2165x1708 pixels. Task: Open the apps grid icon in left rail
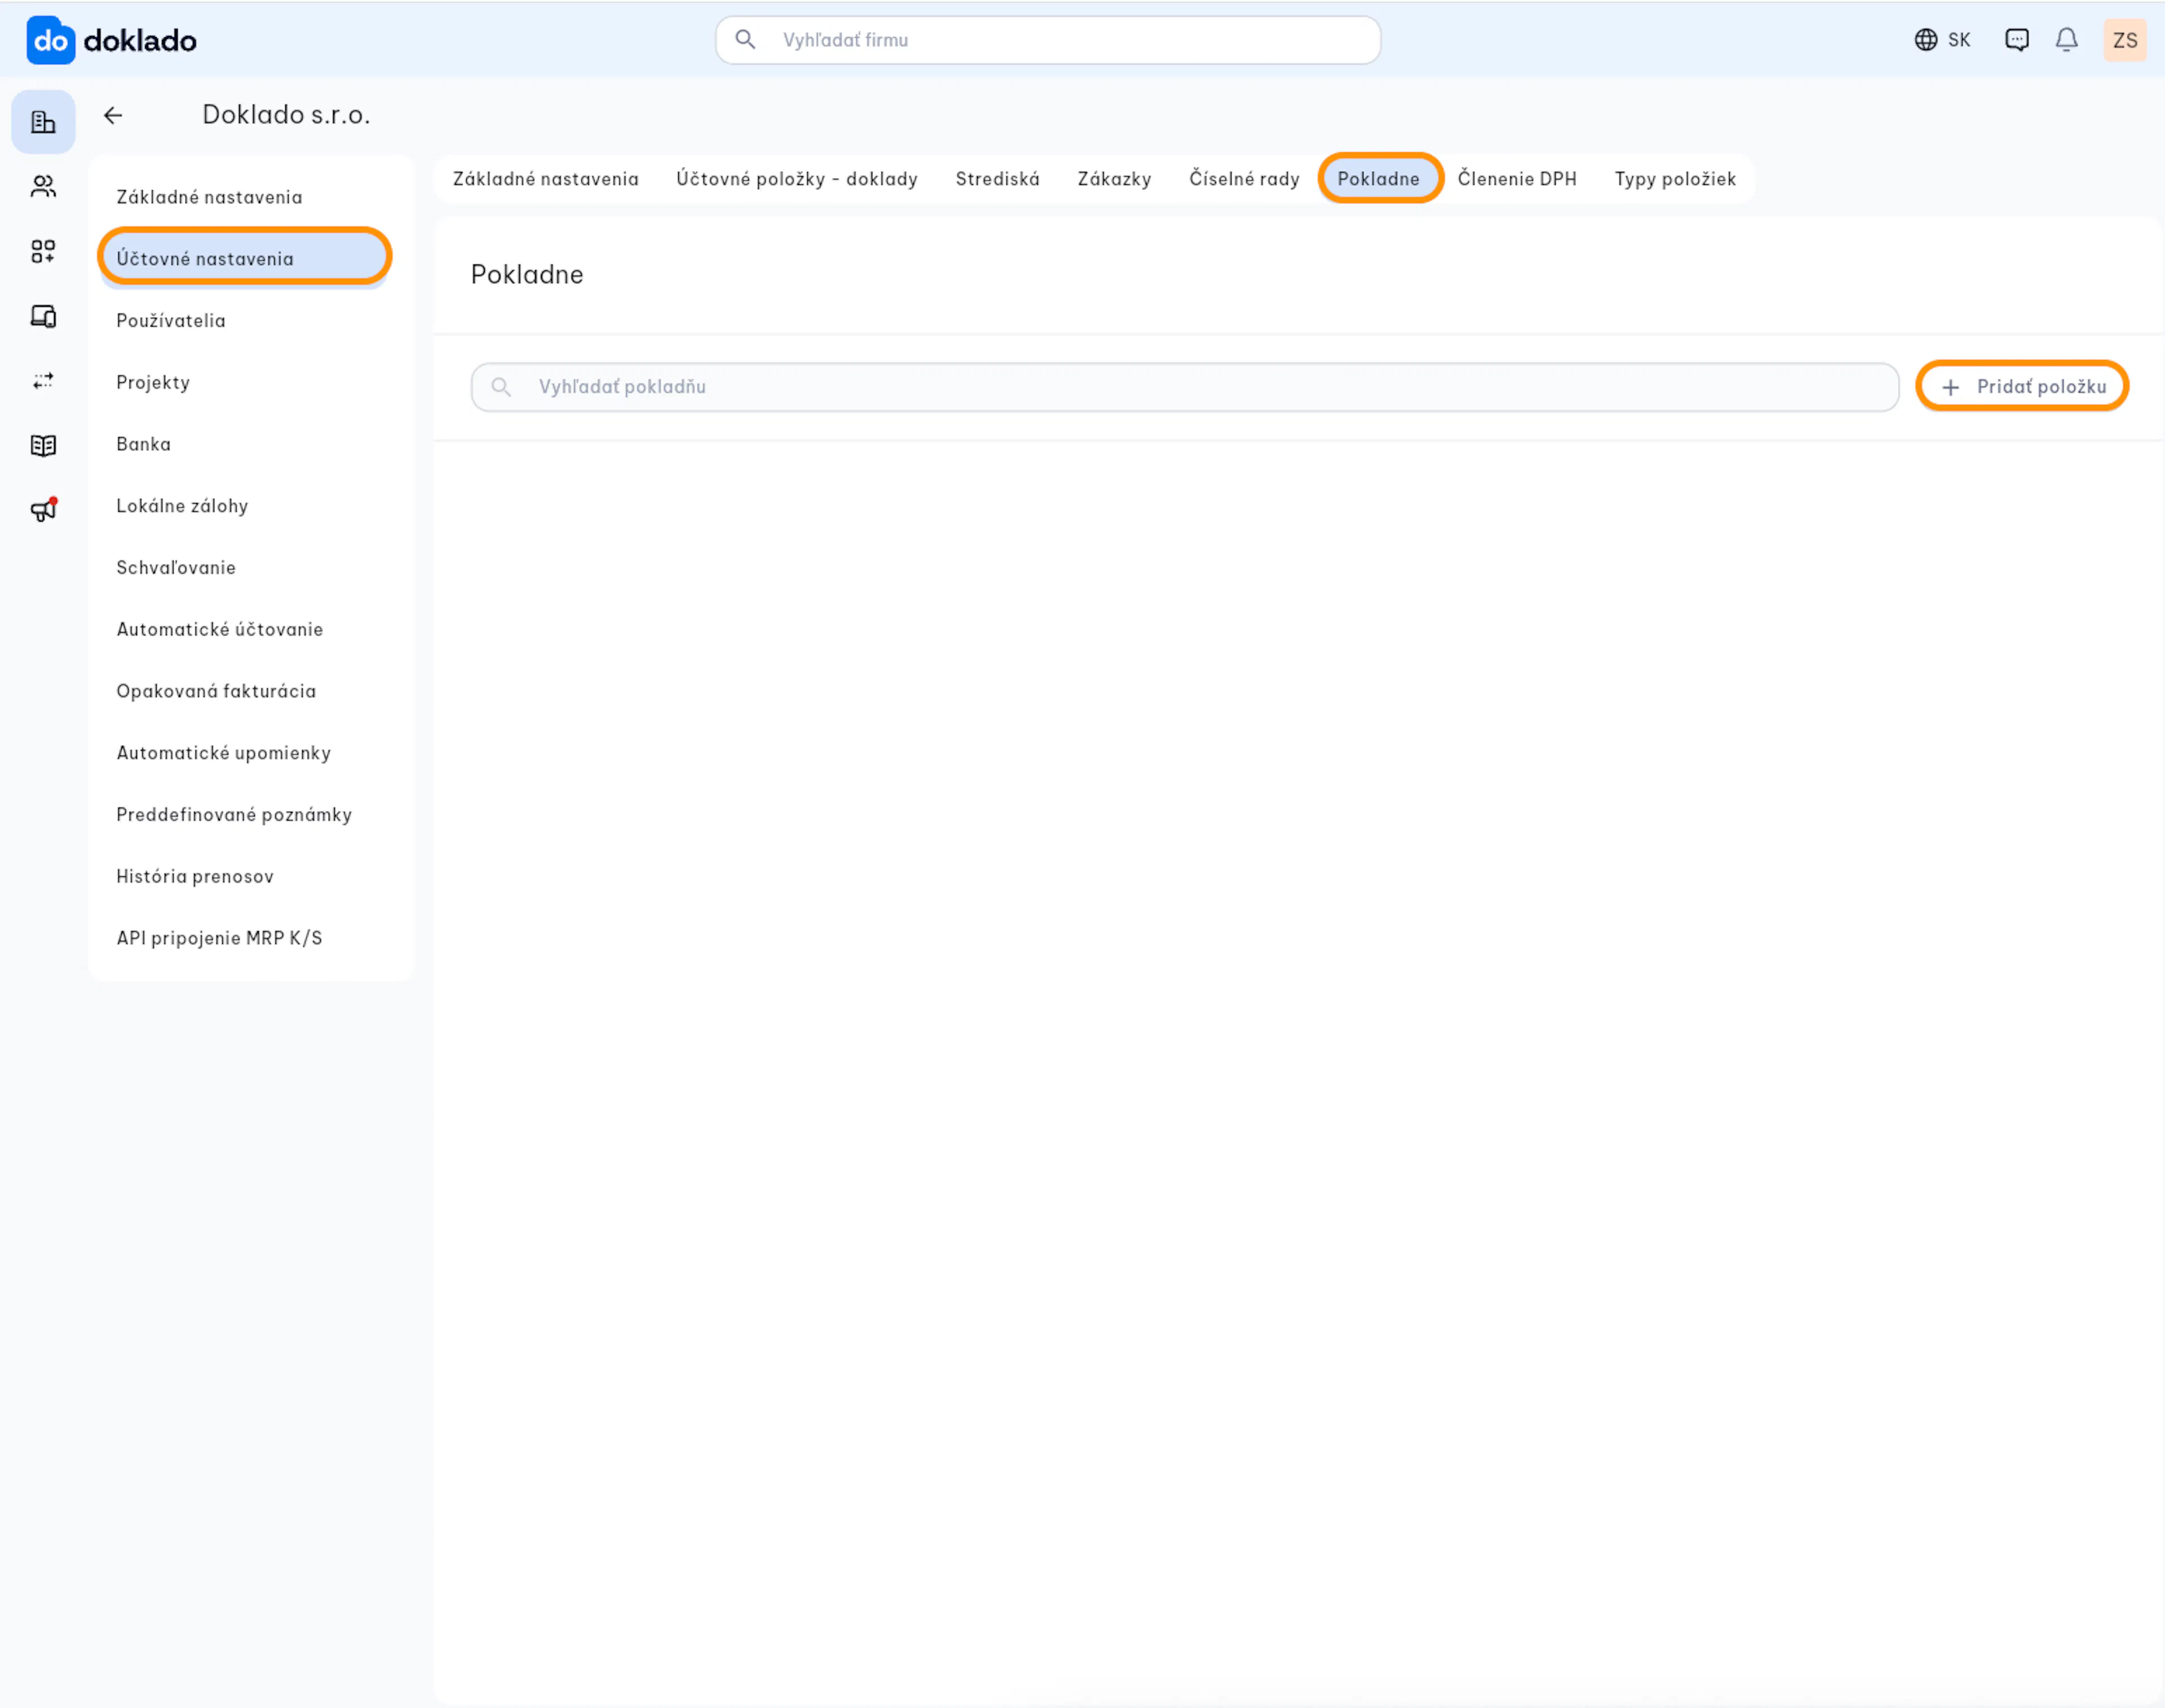pos(43,251)
